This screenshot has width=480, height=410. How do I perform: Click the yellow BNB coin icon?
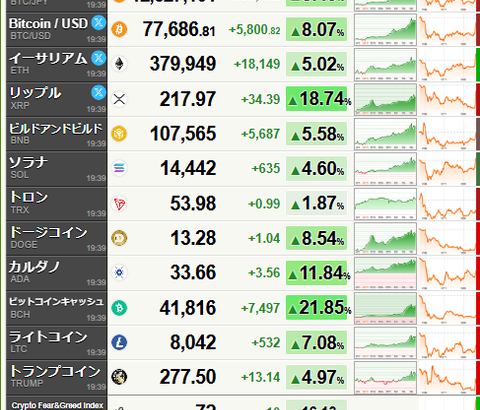119,134
